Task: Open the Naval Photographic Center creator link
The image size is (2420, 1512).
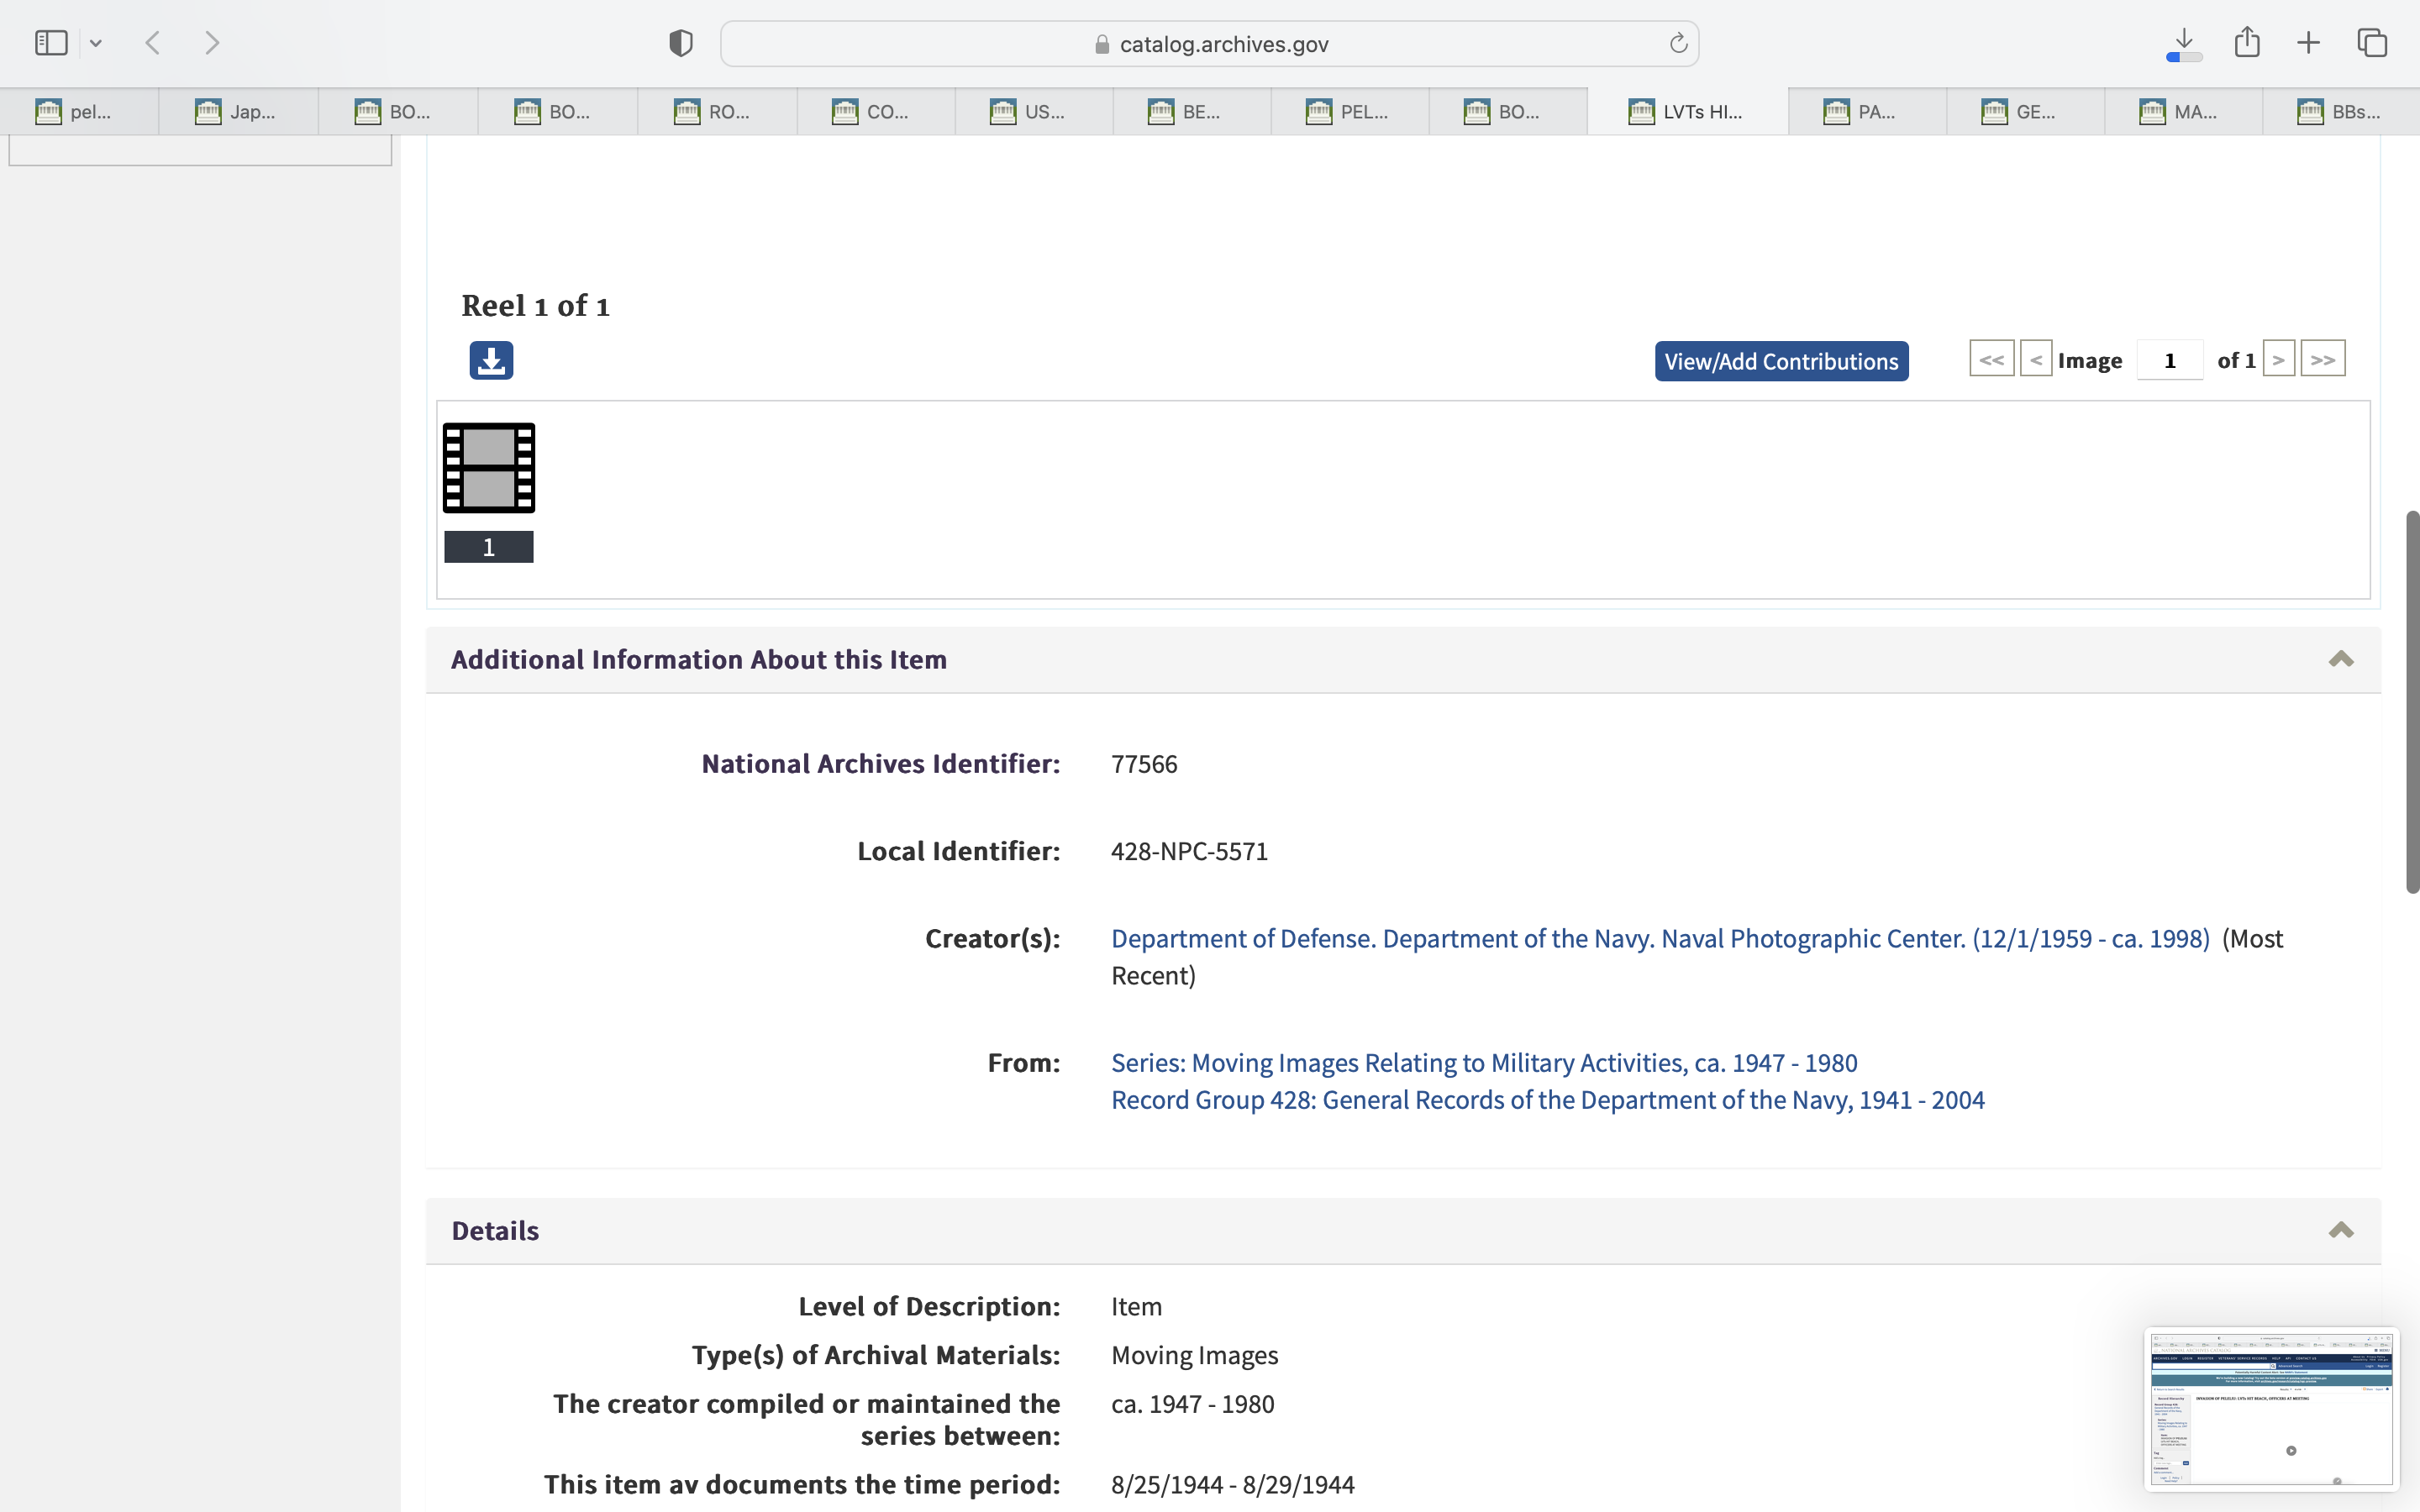Action: pyautogui.click(x=1660, y=938)
